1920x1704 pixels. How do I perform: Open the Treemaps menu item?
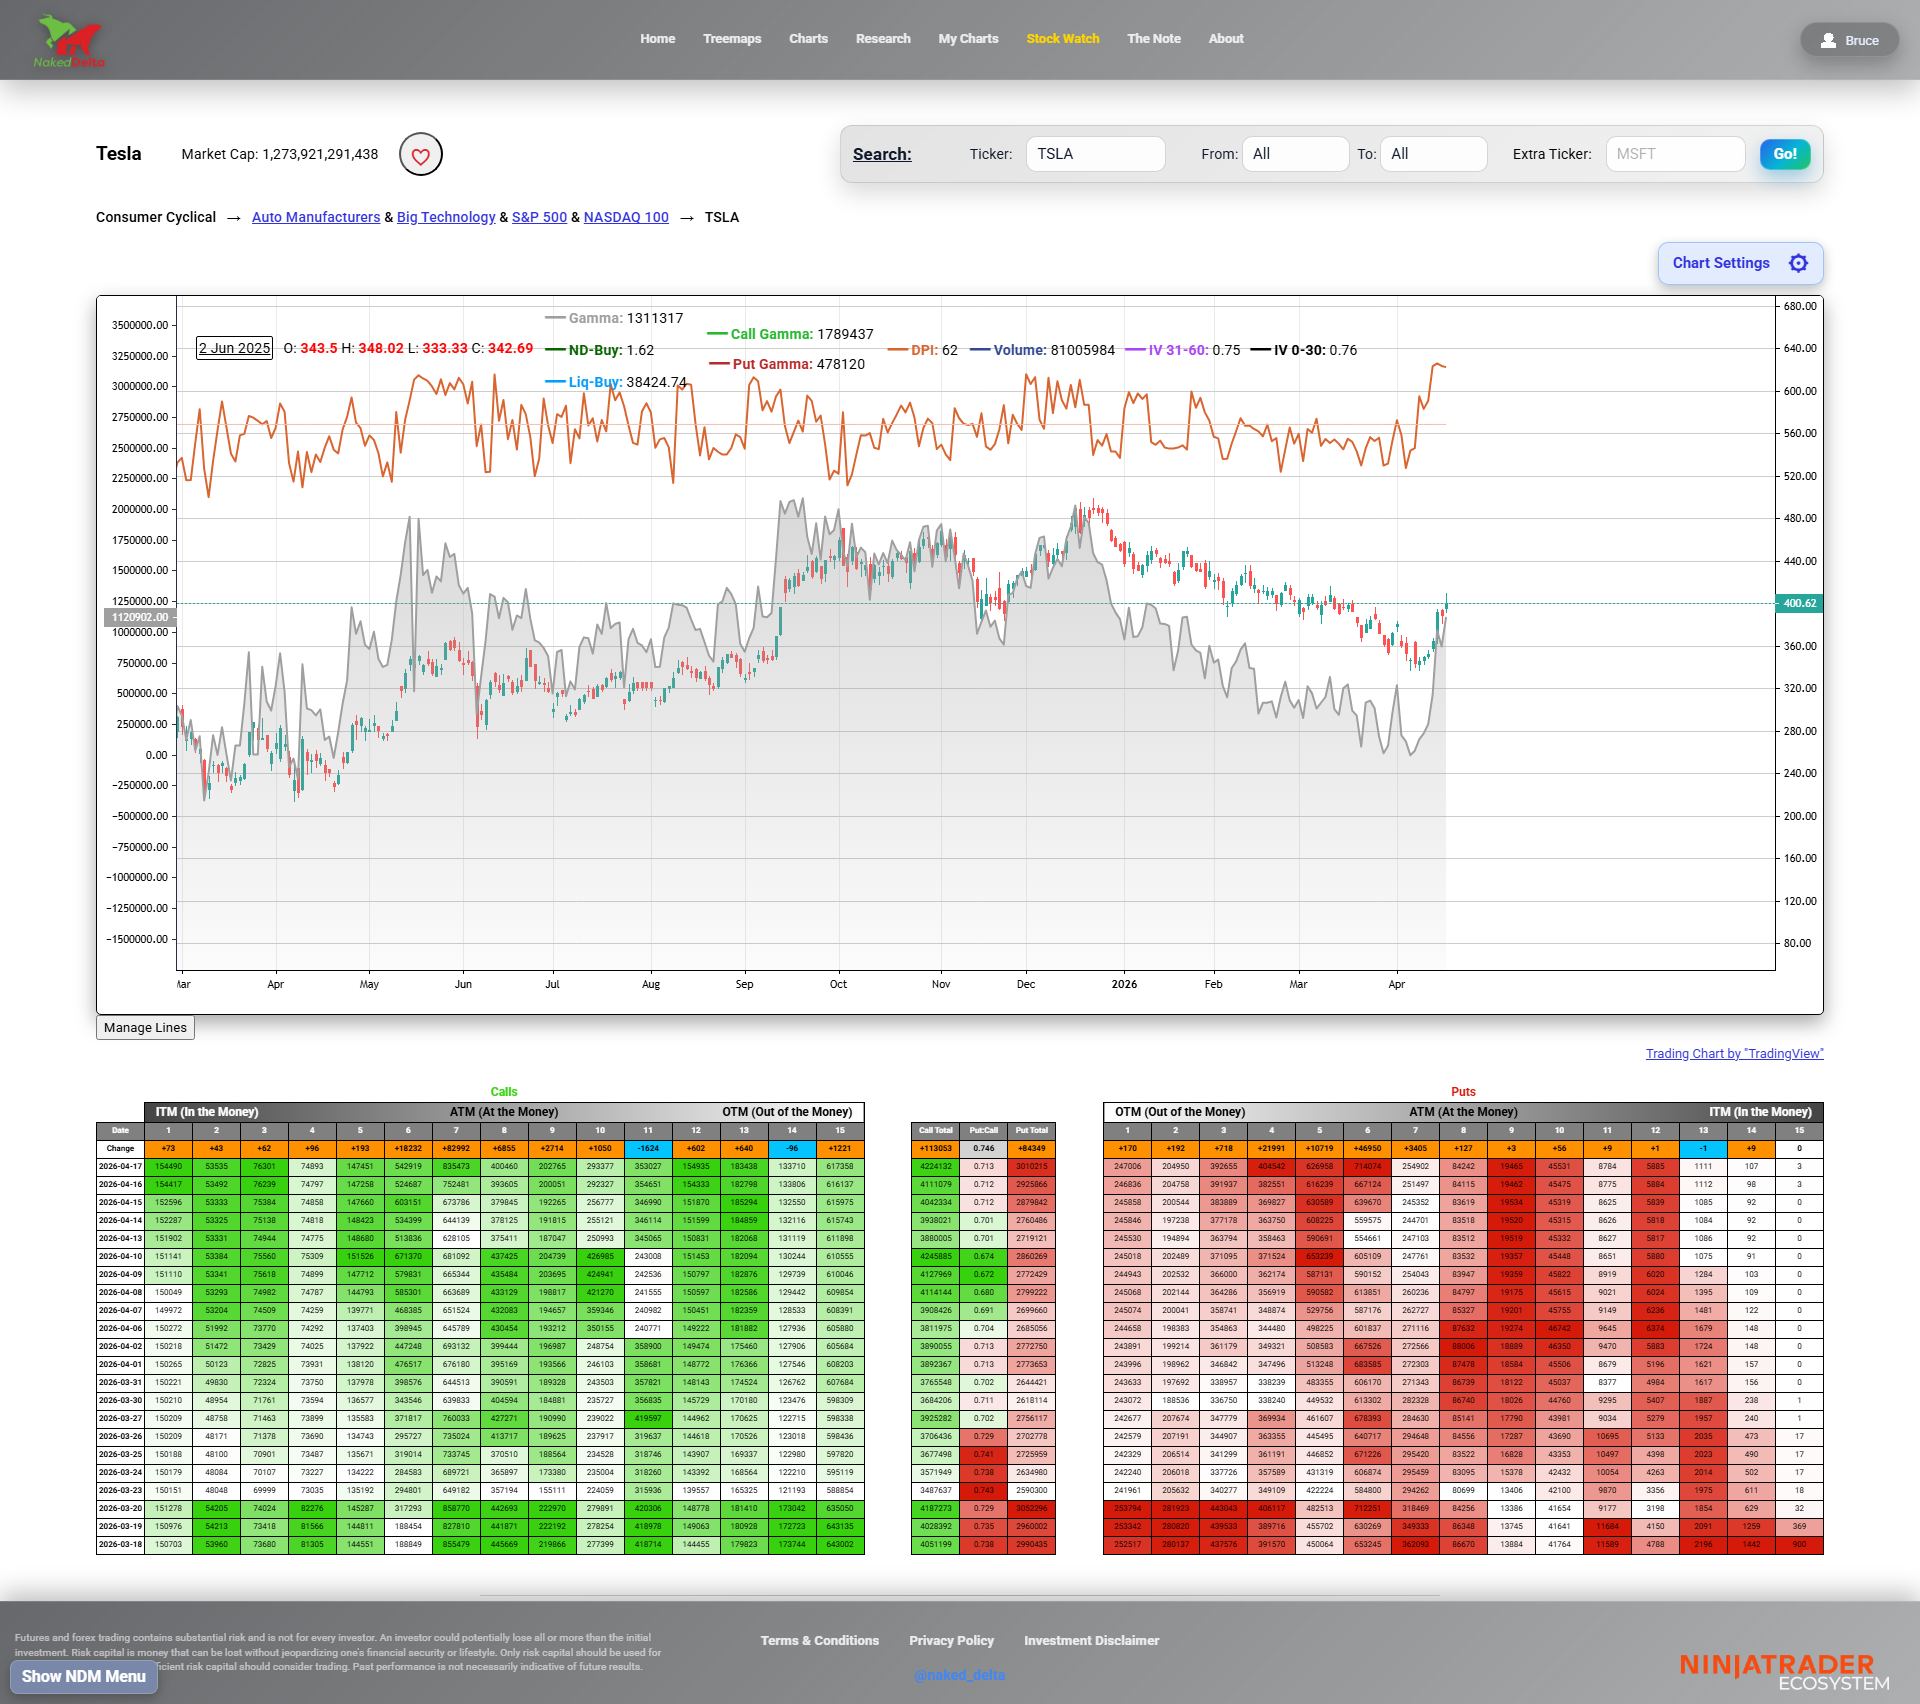pos(732,39)
